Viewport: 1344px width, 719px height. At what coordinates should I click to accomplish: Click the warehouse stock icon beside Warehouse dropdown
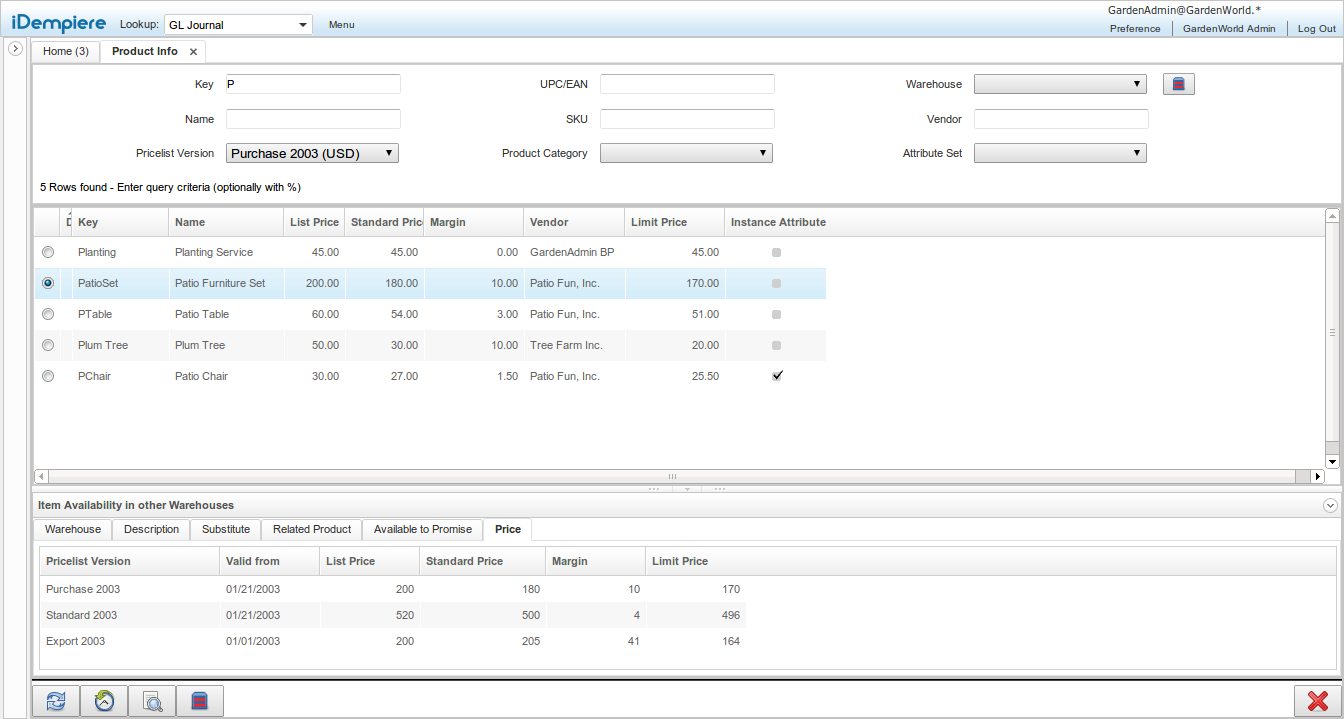[x=1178, y=84]
